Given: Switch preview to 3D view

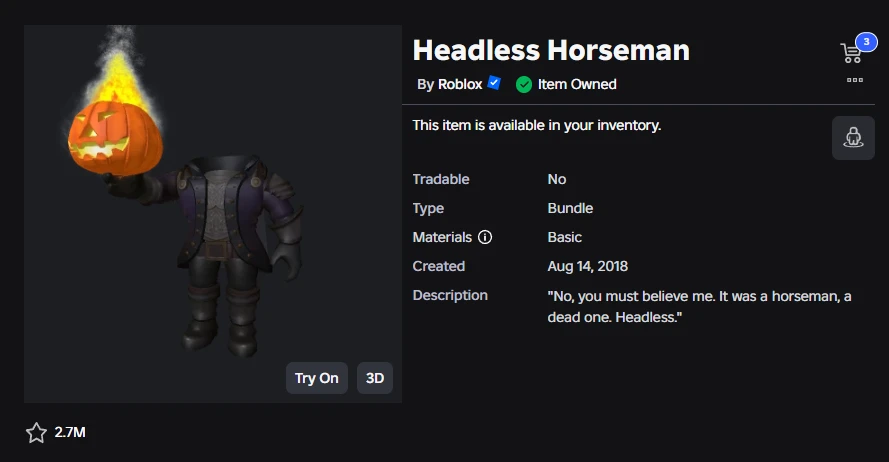Looking at the screenshot, I should click(375, 378).
